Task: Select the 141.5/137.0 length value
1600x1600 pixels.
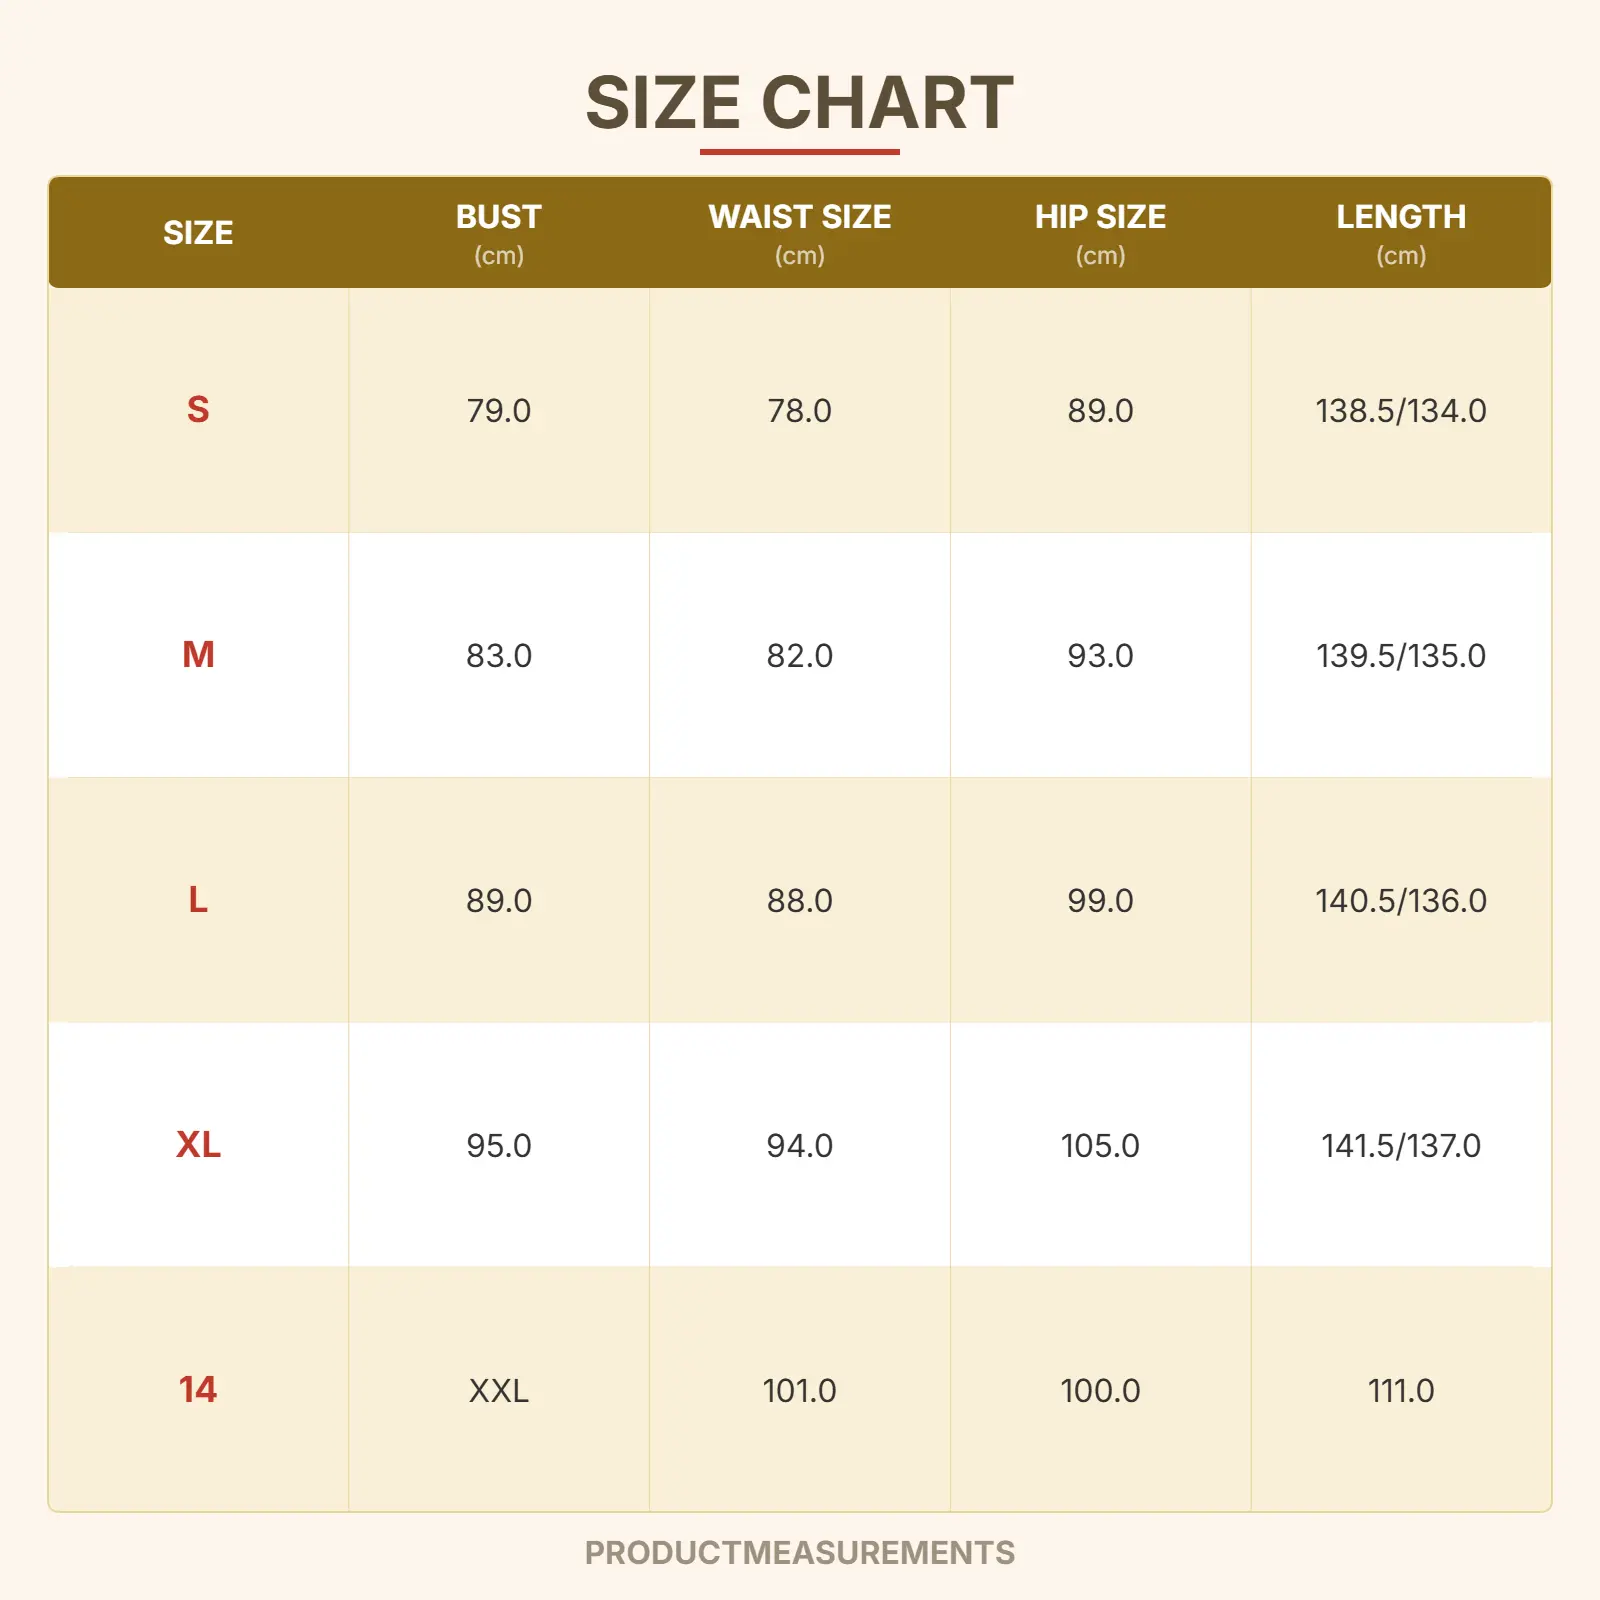Action: pyautogui.click(x=1400, y=1146)
